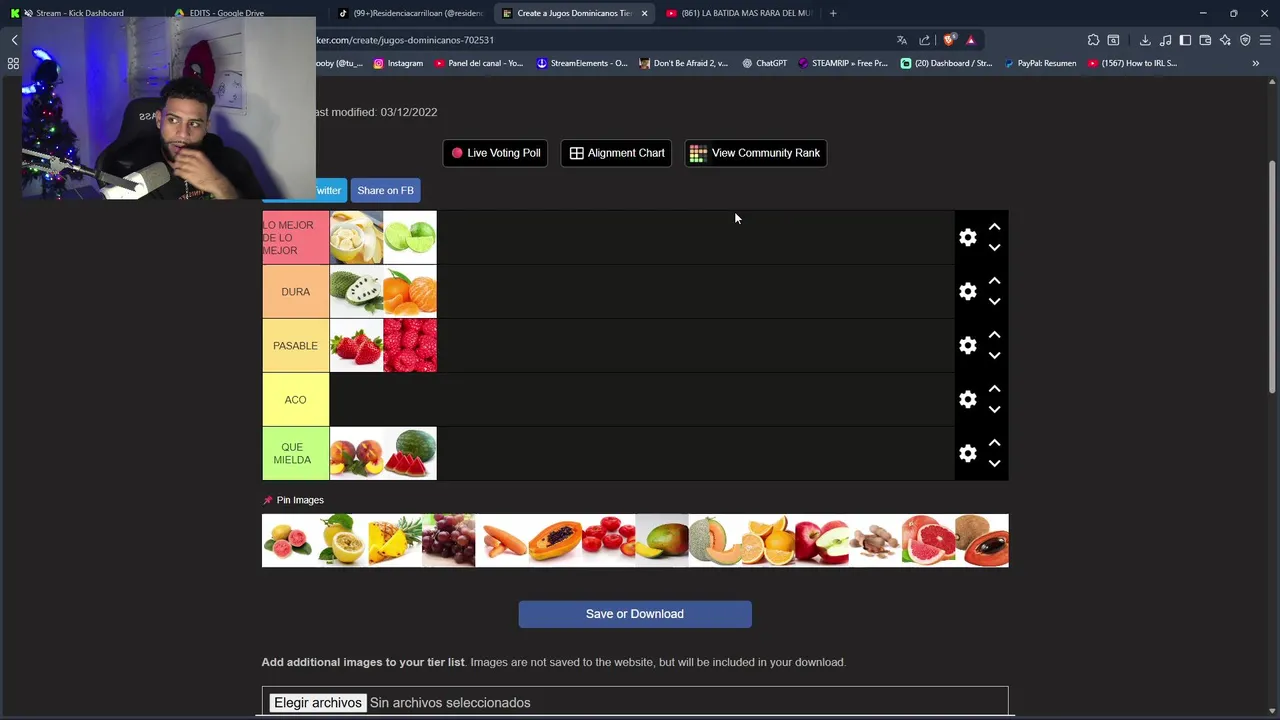Image resolution: width=1280 pixels, height=720 pixels.
Task: Start a Live Voting Poll
Action: [495, 153]
